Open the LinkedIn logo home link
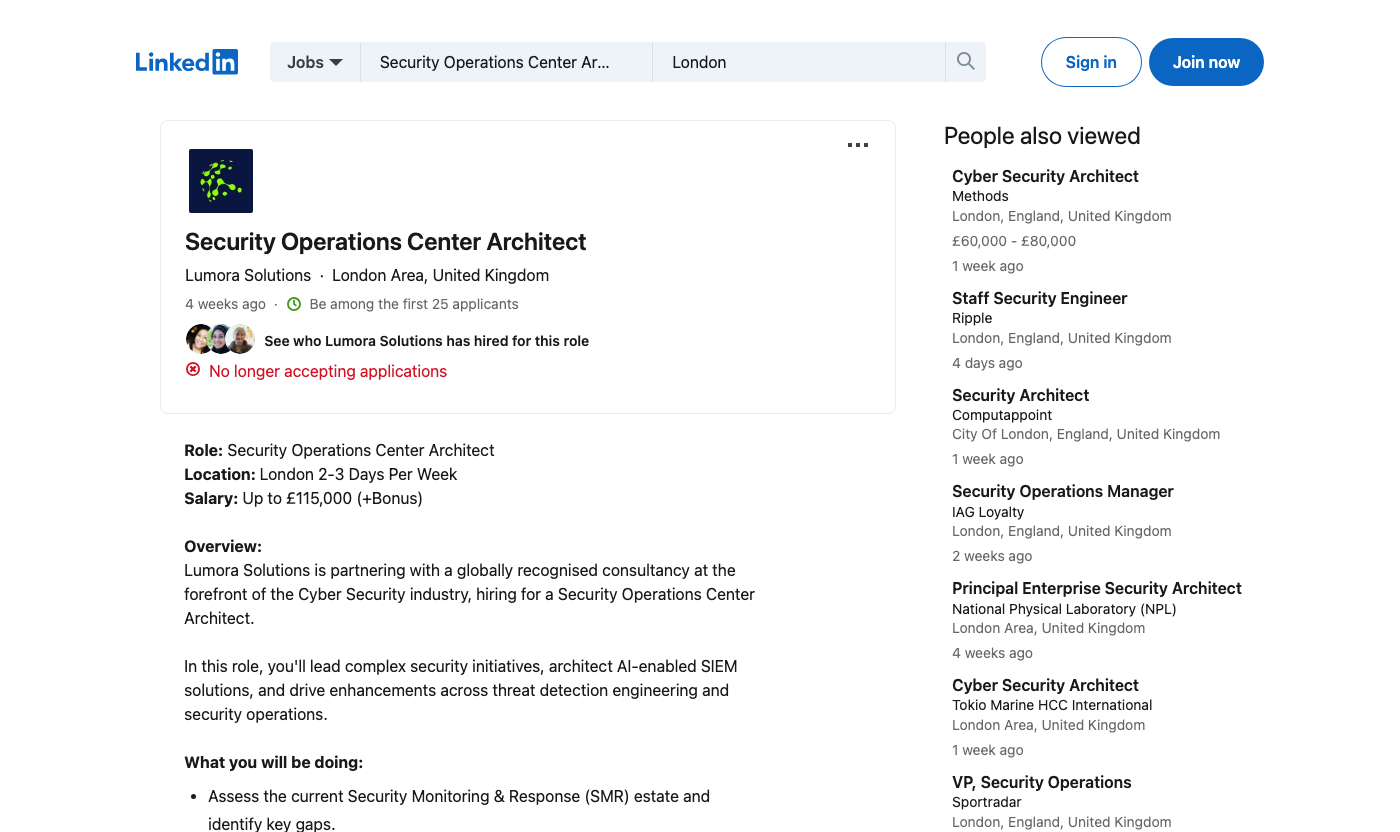Image resolution: width=1400 pixels, height=832 pixels. tap(187, 62)
